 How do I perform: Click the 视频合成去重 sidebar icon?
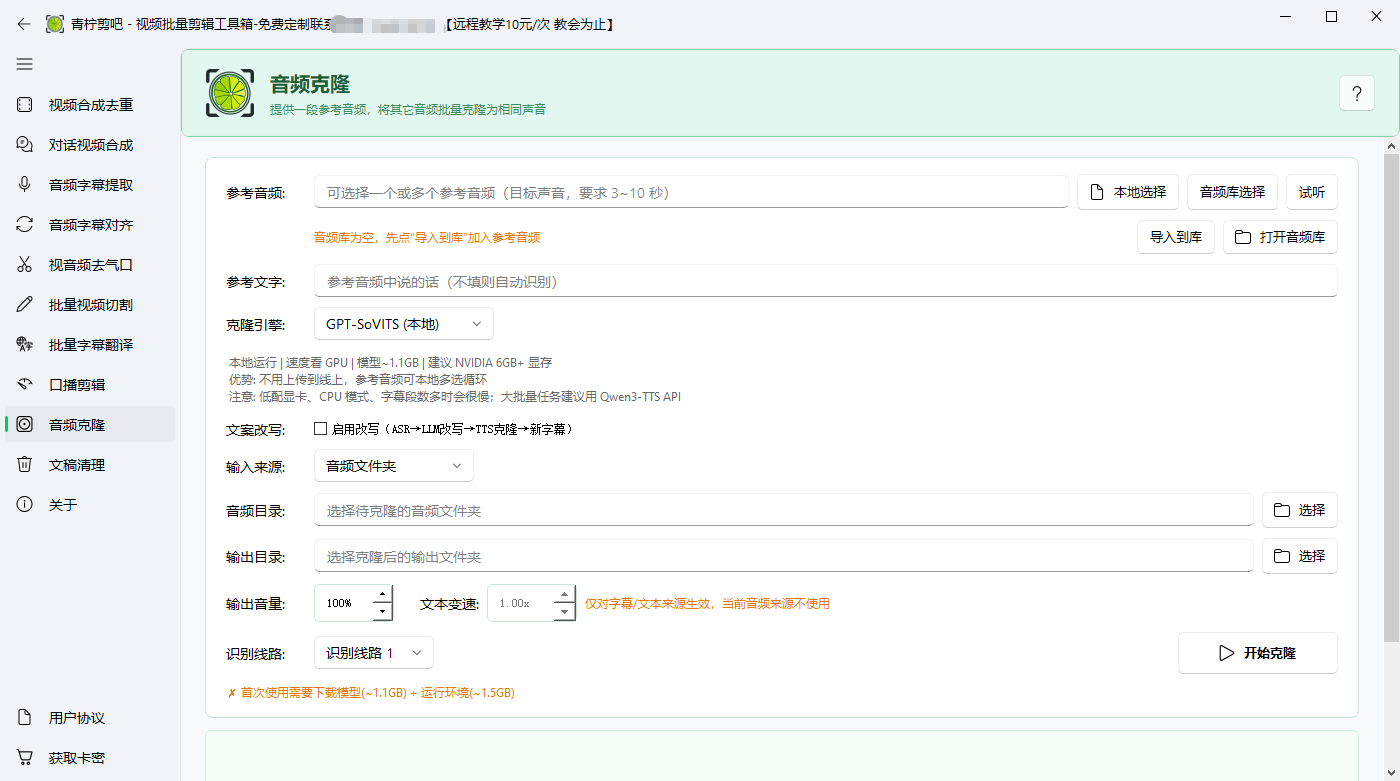coord(25,105)
